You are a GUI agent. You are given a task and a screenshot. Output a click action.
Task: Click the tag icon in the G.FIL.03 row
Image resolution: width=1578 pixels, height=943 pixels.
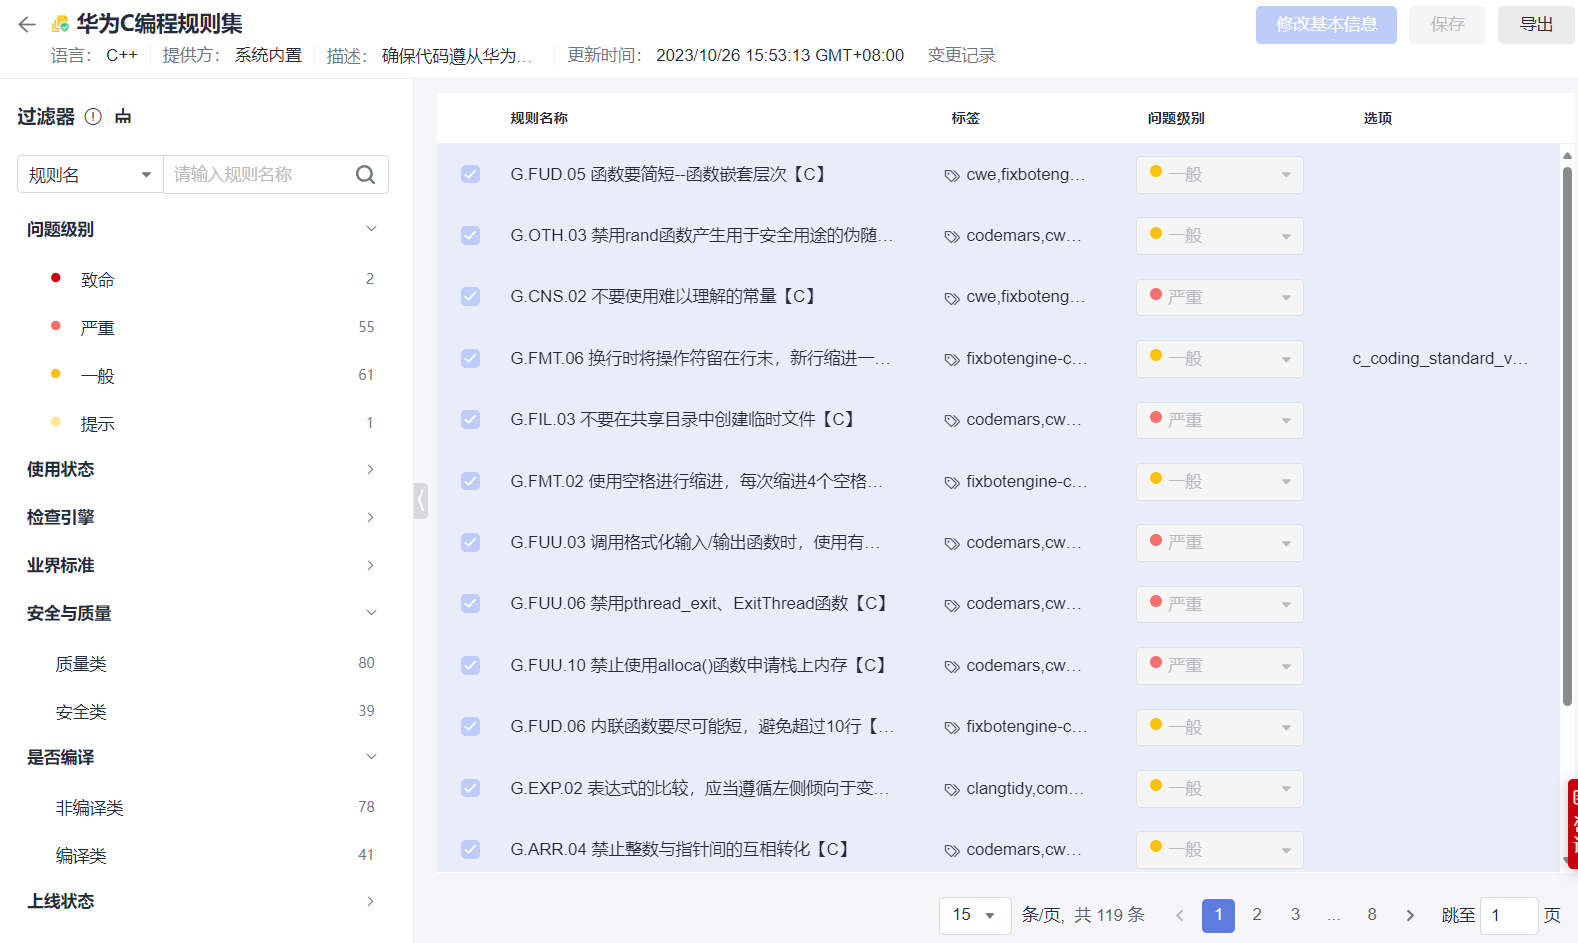tap(952, 421)
